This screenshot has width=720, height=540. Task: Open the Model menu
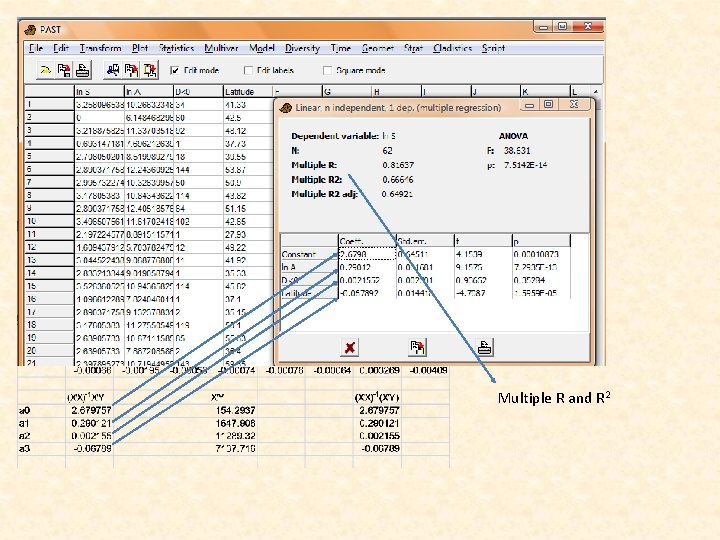[262, 48]
